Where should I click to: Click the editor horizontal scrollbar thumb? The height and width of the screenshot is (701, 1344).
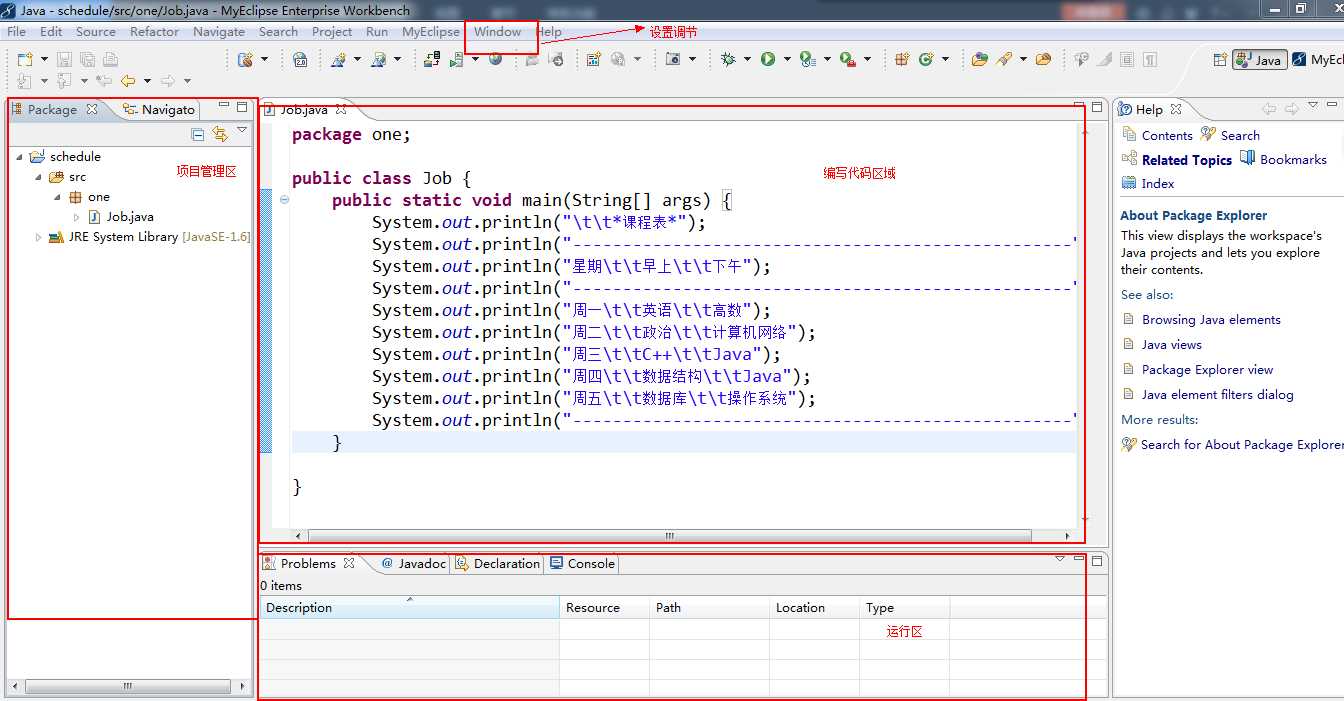[669, 536]
